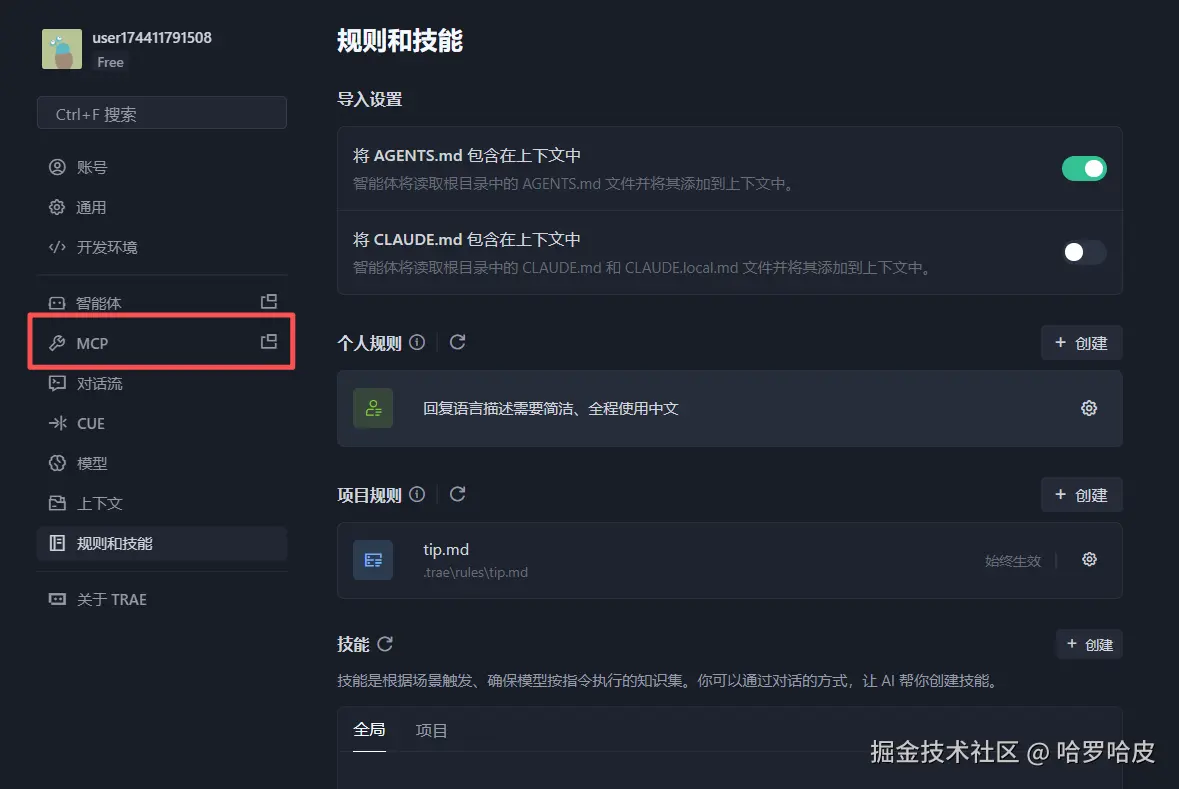The height and width of the screenshot is (789, 1179).
Task: Create a new personal rule
Action: click(1081, 343)
